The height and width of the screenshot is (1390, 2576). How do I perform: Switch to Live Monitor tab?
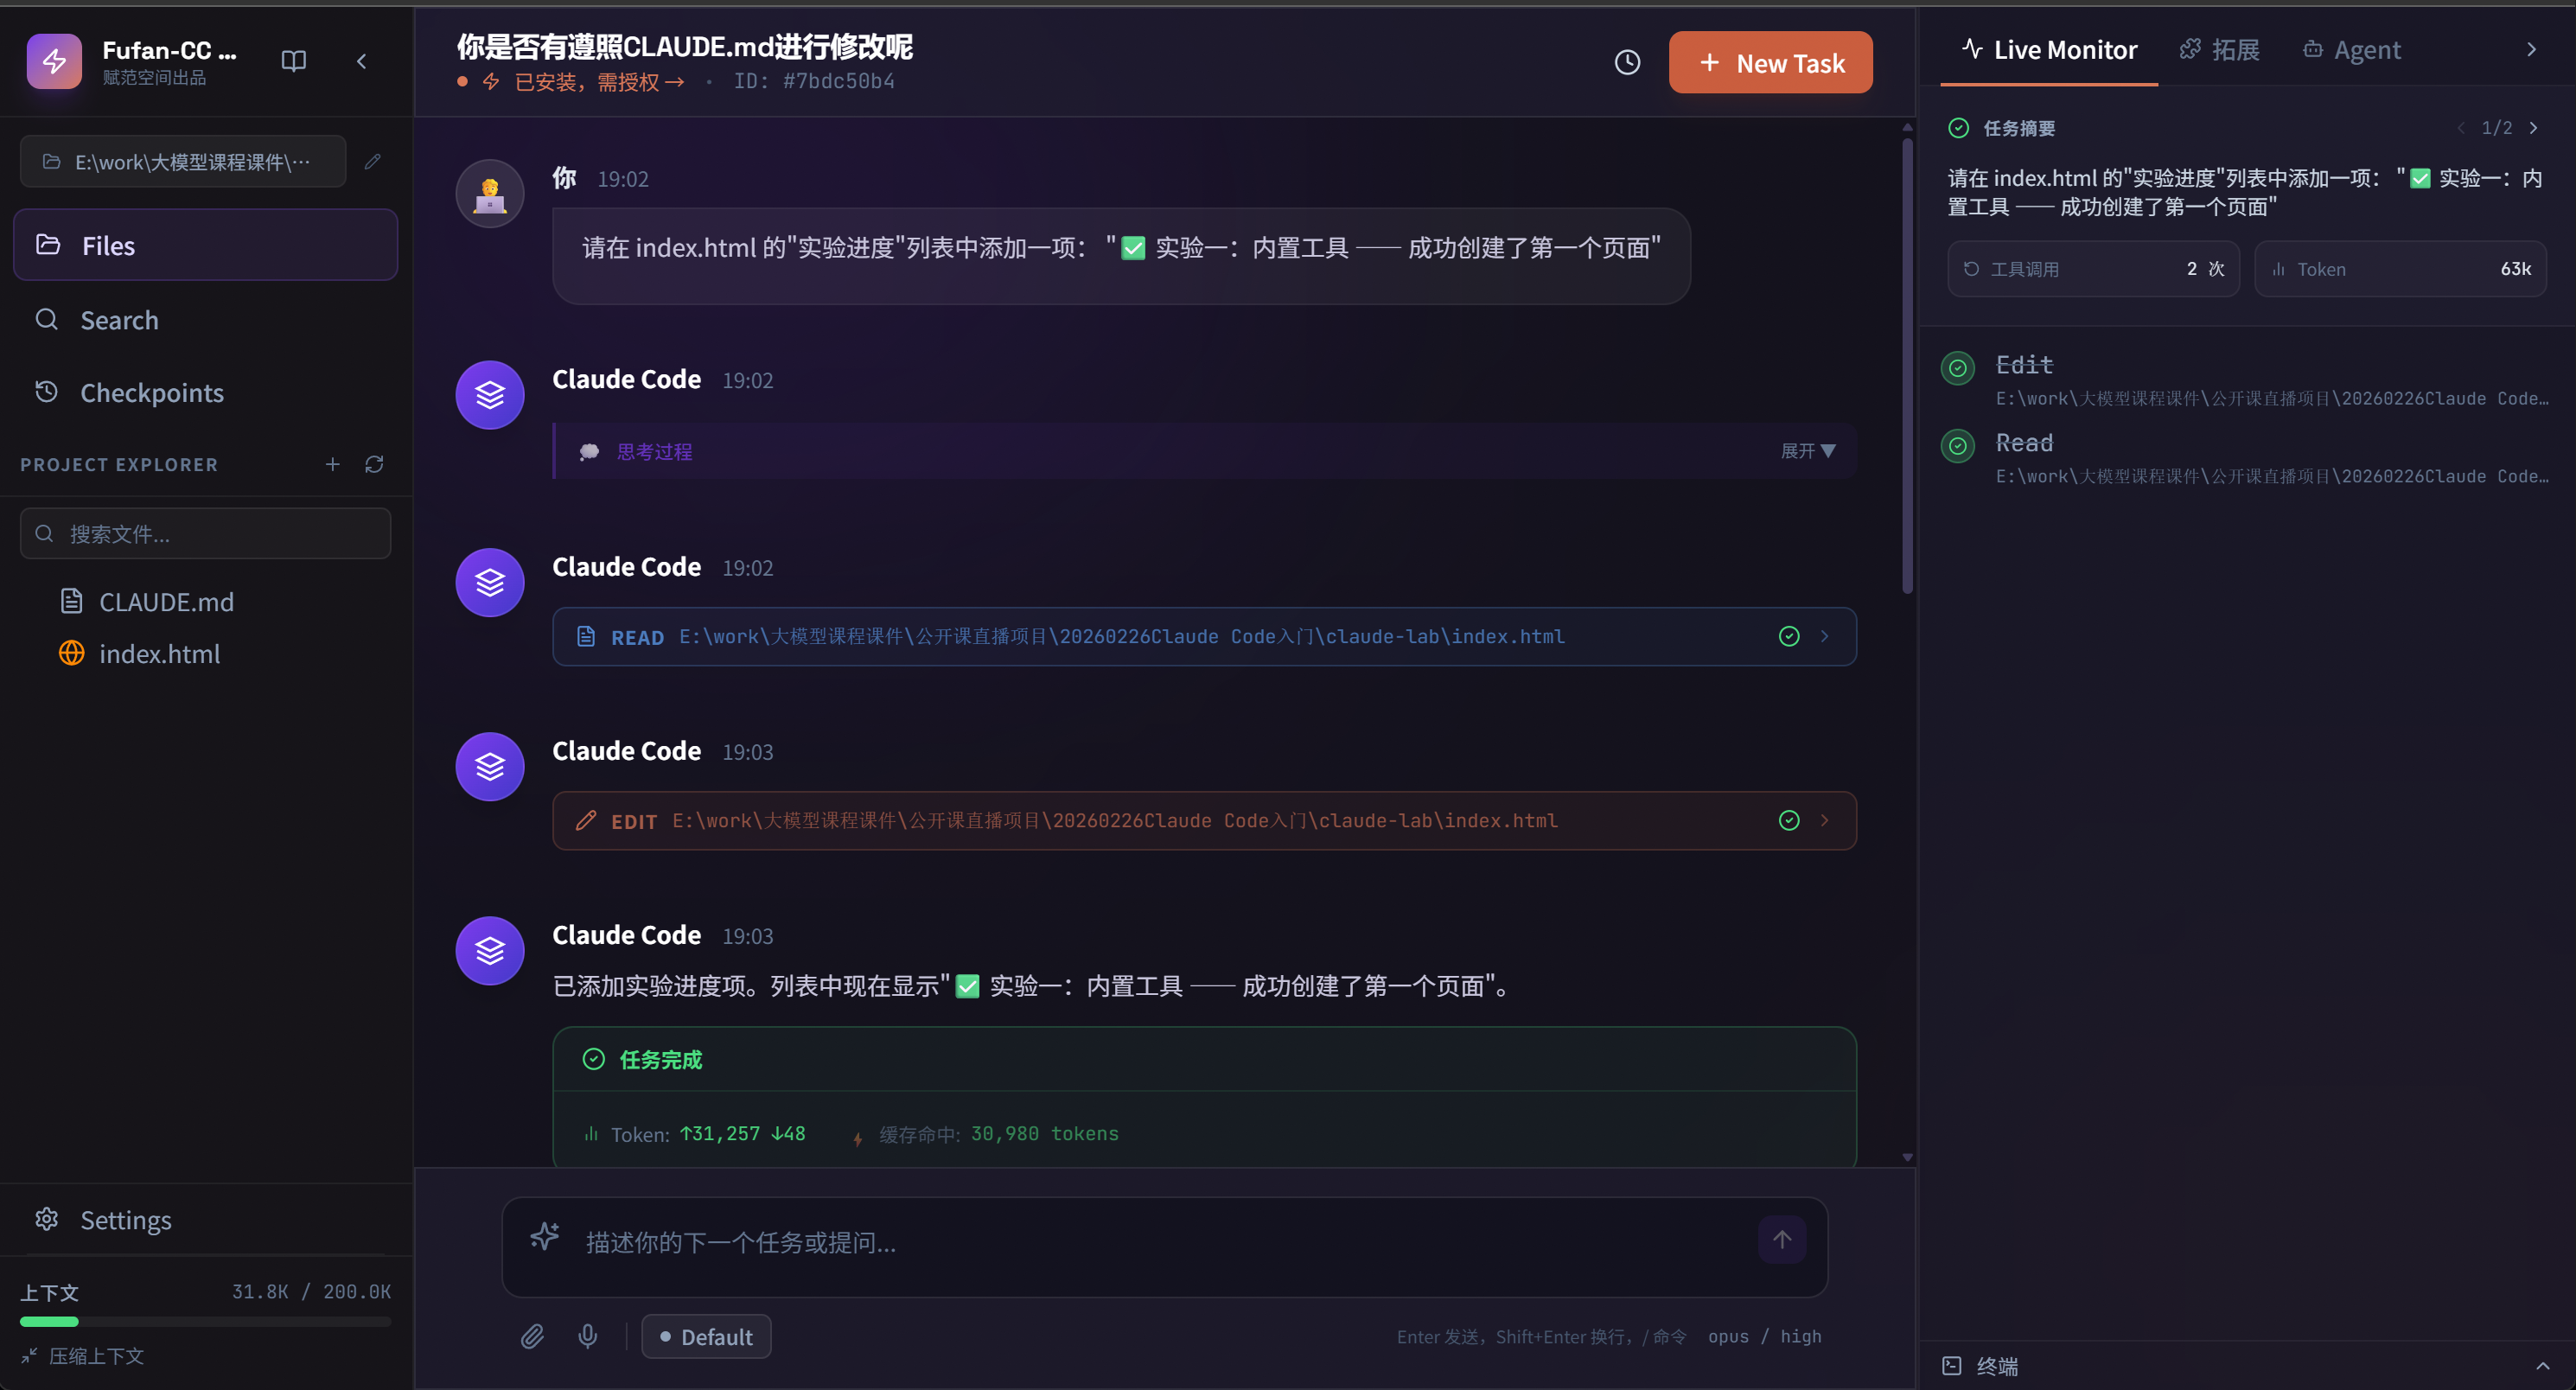point(2048,49)
